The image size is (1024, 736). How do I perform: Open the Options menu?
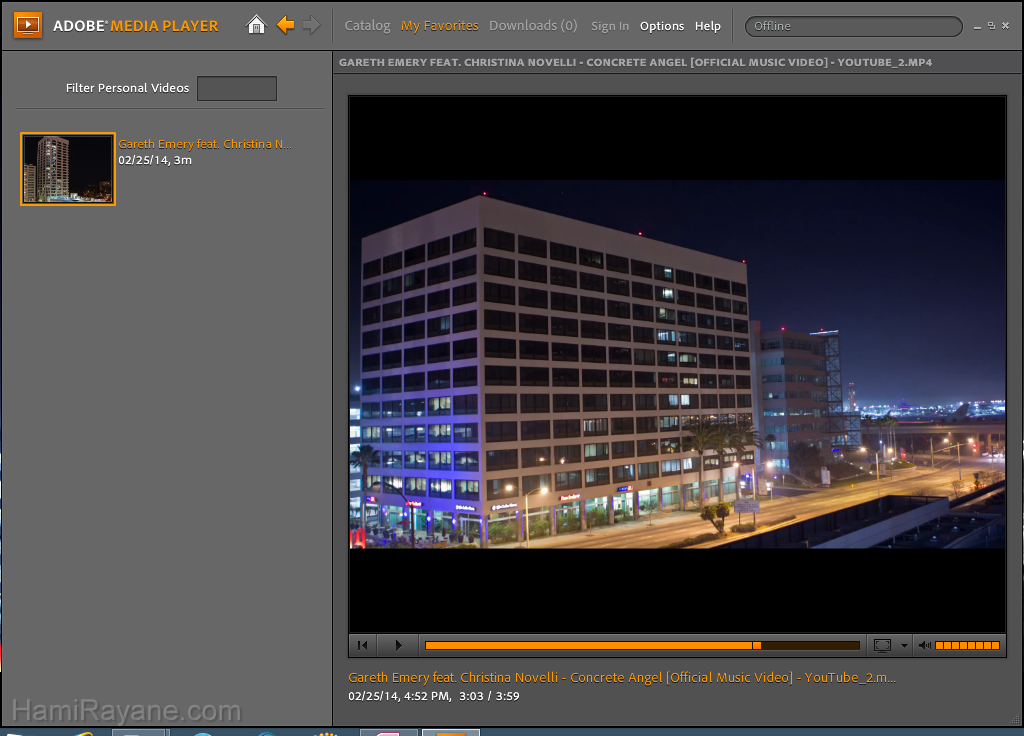[662, 26]
